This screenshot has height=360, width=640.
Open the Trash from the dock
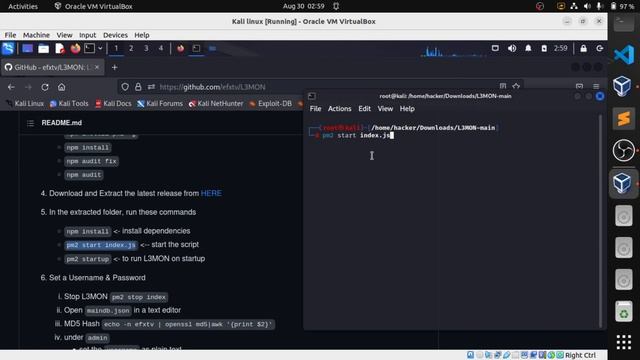(x=623, y=312)
